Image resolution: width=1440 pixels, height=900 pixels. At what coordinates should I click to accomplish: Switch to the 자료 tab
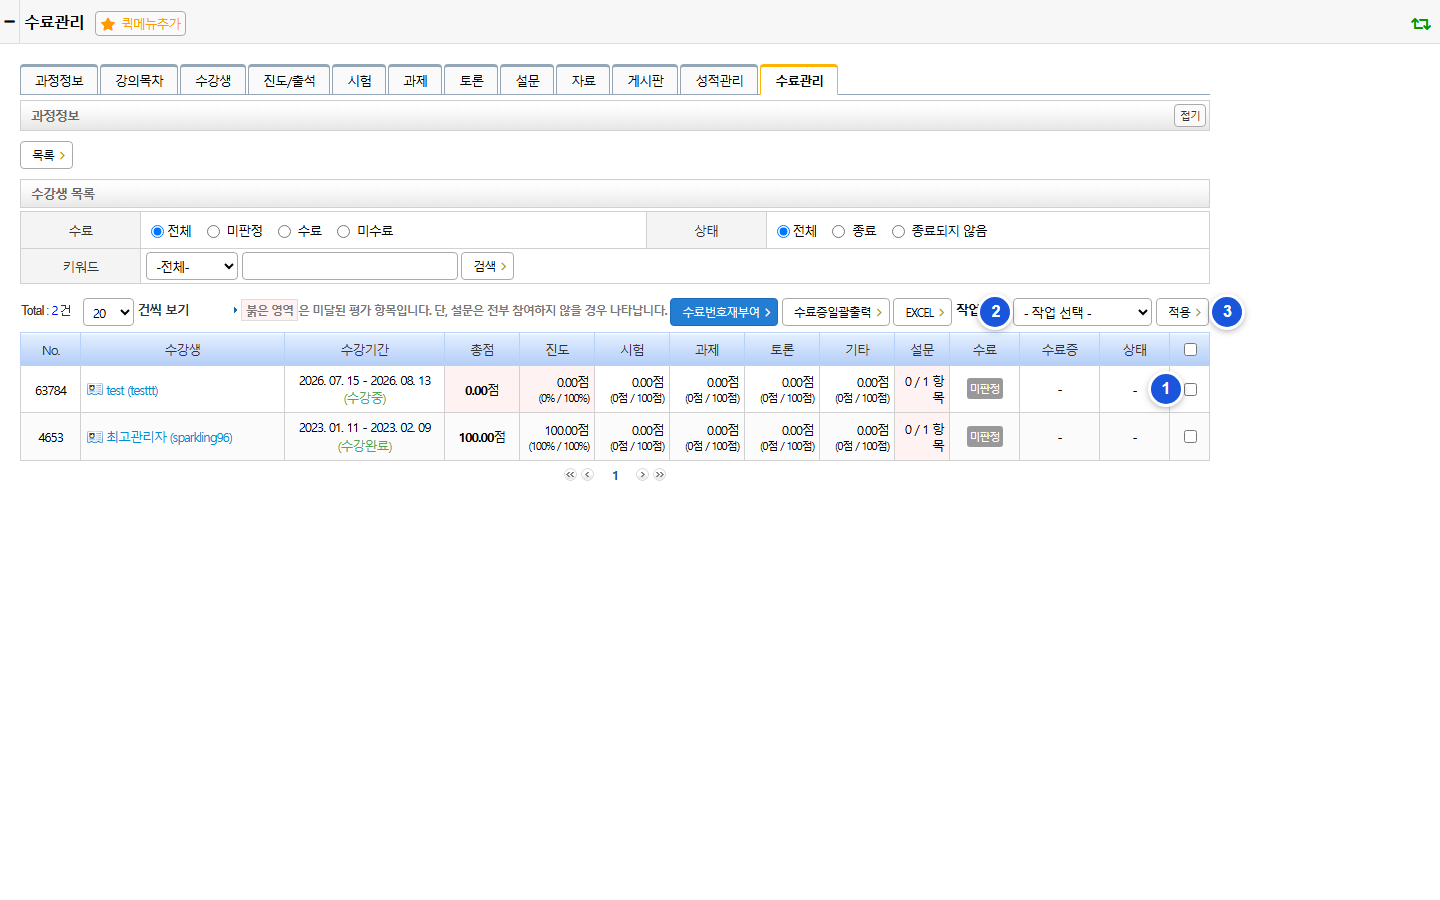click(x=583, y=80)
